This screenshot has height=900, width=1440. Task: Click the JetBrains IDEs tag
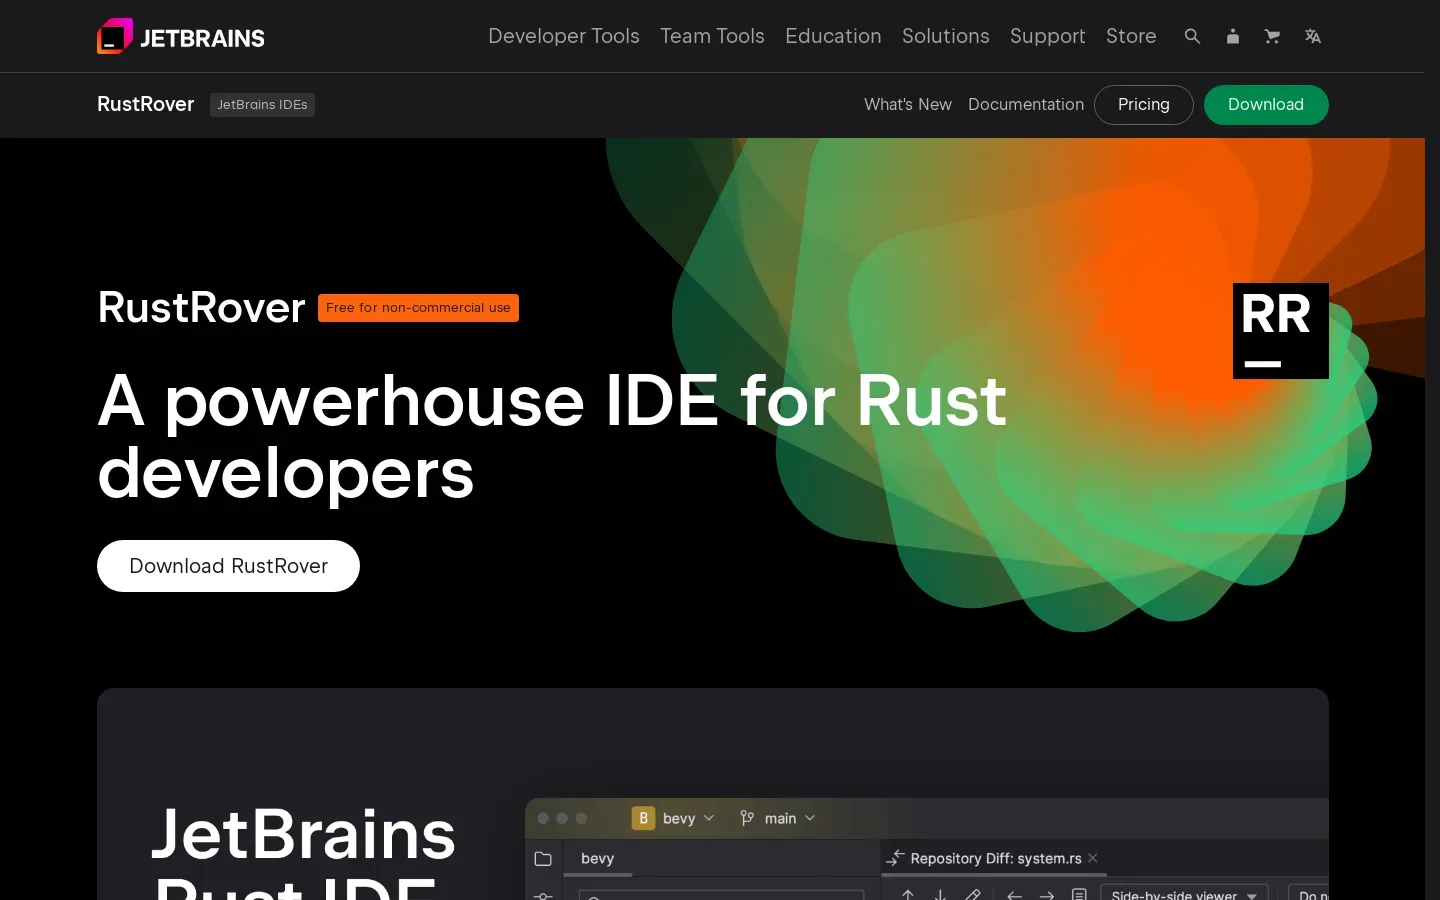[262, 105]
